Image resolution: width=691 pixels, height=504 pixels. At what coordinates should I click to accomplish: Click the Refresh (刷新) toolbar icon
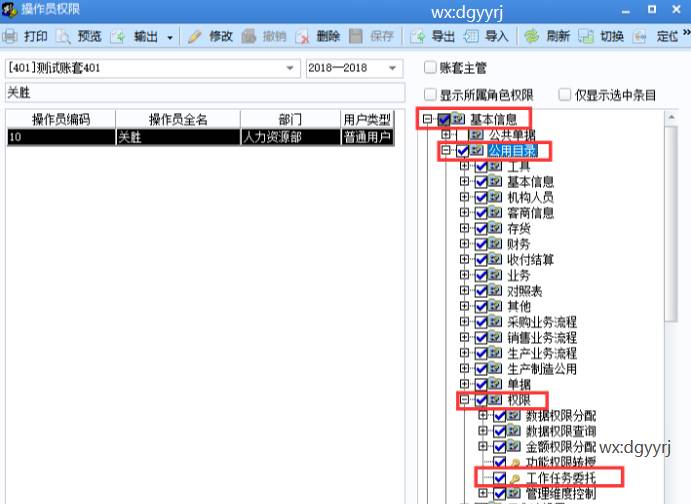tap(532, 37)
